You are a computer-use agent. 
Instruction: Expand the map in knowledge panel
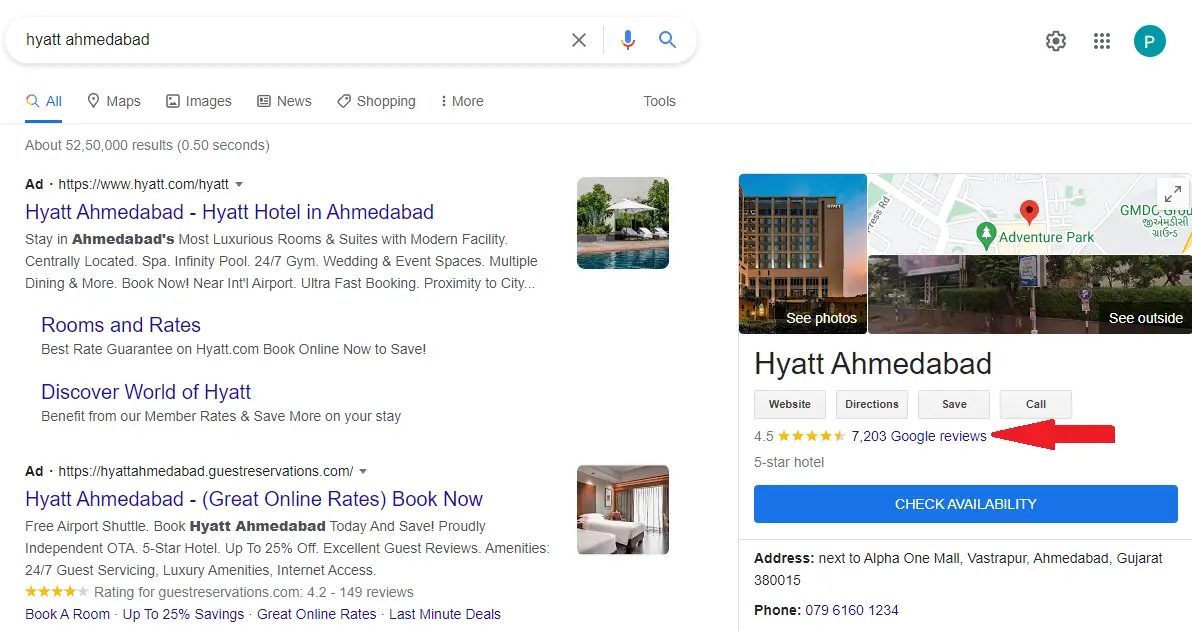1173,194
